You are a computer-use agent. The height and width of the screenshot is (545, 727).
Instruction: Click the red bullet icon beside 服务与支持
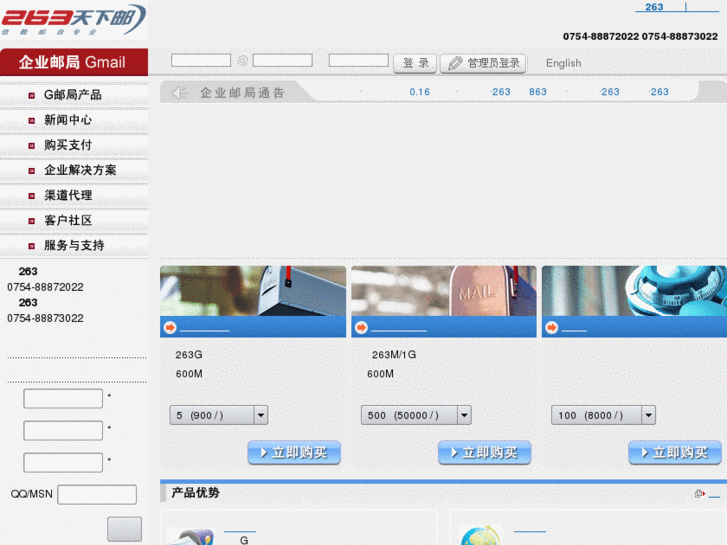pyautogui.click(x=32, y=246)
